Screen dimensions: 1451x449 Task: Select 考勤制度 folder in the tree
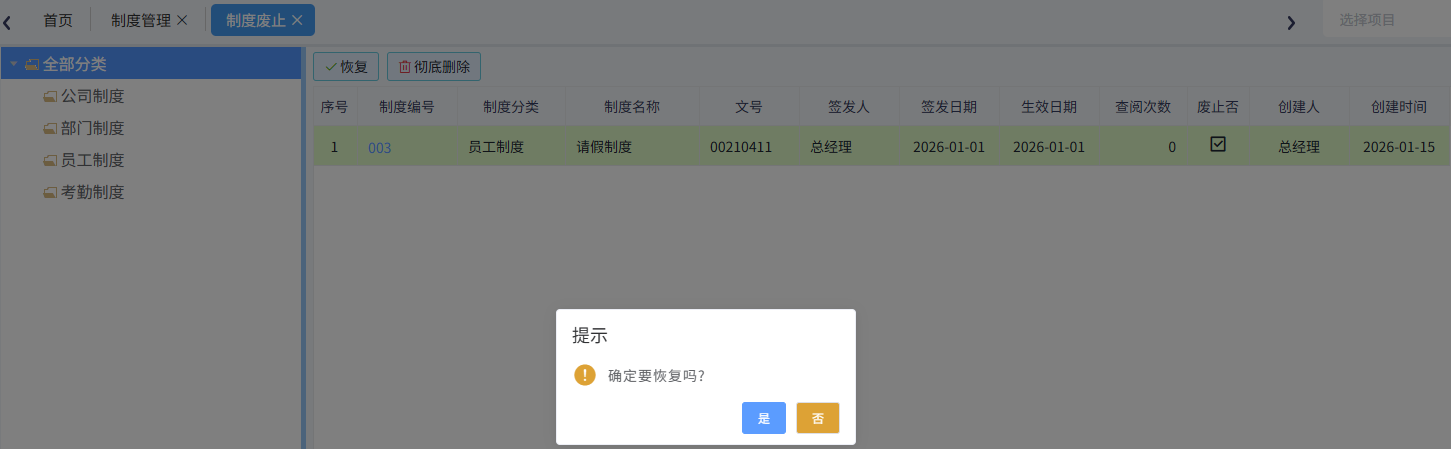[92, 192]
